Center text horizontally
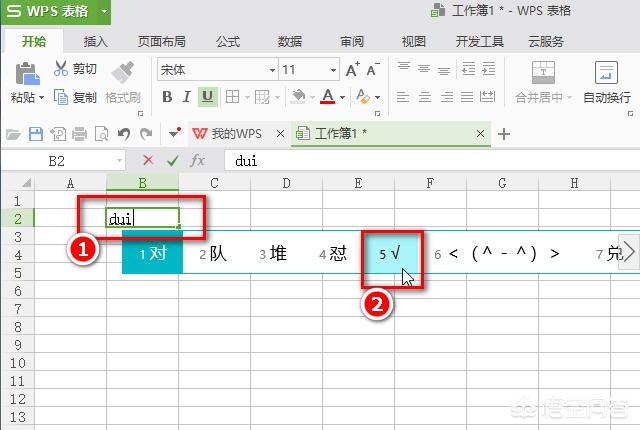Viewport: 640px width, 430px height. click(424, 97)
